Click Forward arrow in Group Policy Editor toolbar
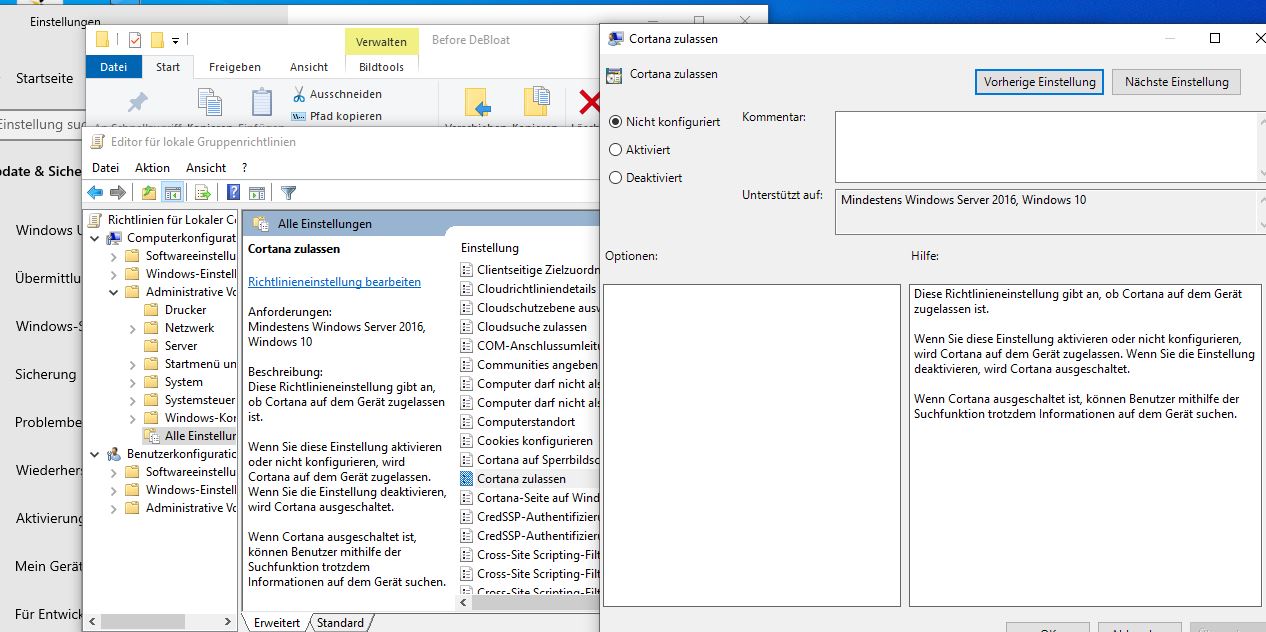The height and width of the screenshot is (632, 1266). coord(118,192)
